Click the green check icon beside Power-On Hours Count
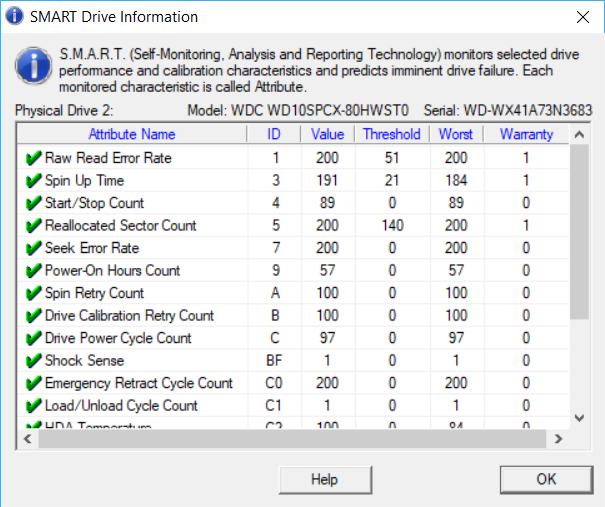 34,271
